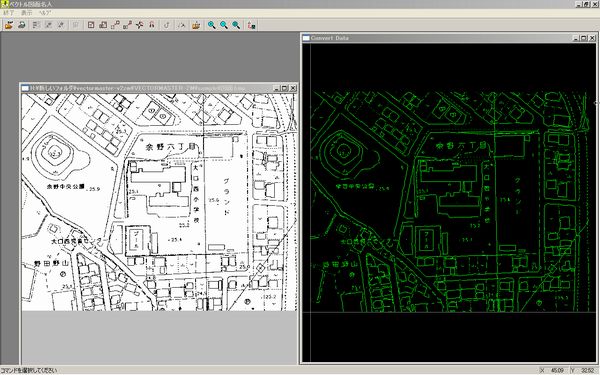Click inside the black-and-white raster map image
Screen dimensions: 600x375
tap(159, 202)
